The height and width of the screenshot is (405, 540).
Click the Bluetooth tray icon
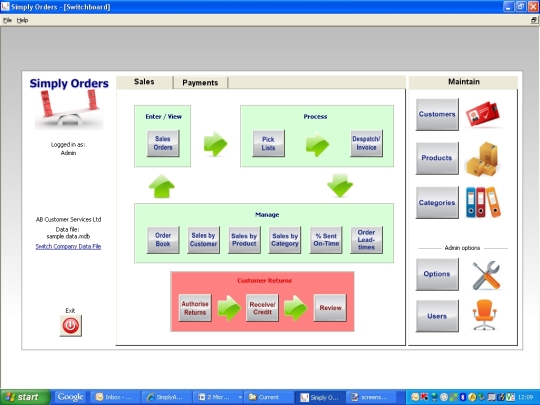[x=463, y=397]
